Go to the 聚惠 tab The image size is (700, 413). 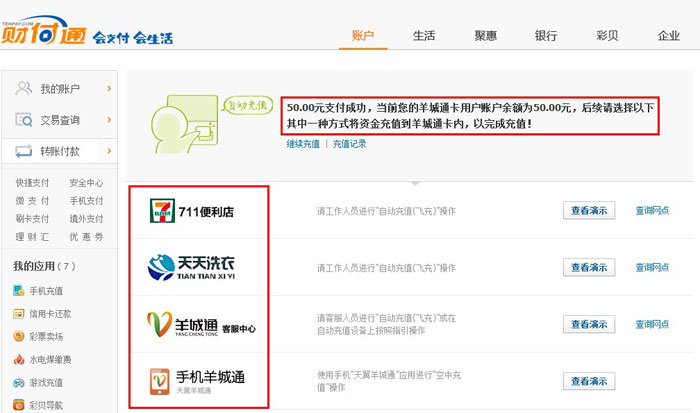[485, 35]
